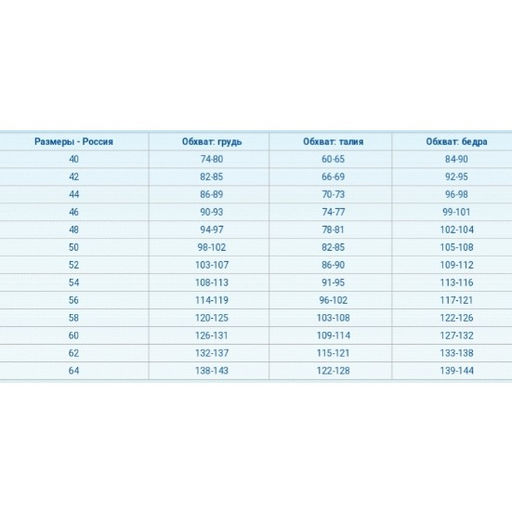Click the chest value 86-89
Screen dimensions: 512x512
pyautogui.click(x=212, y=194)
